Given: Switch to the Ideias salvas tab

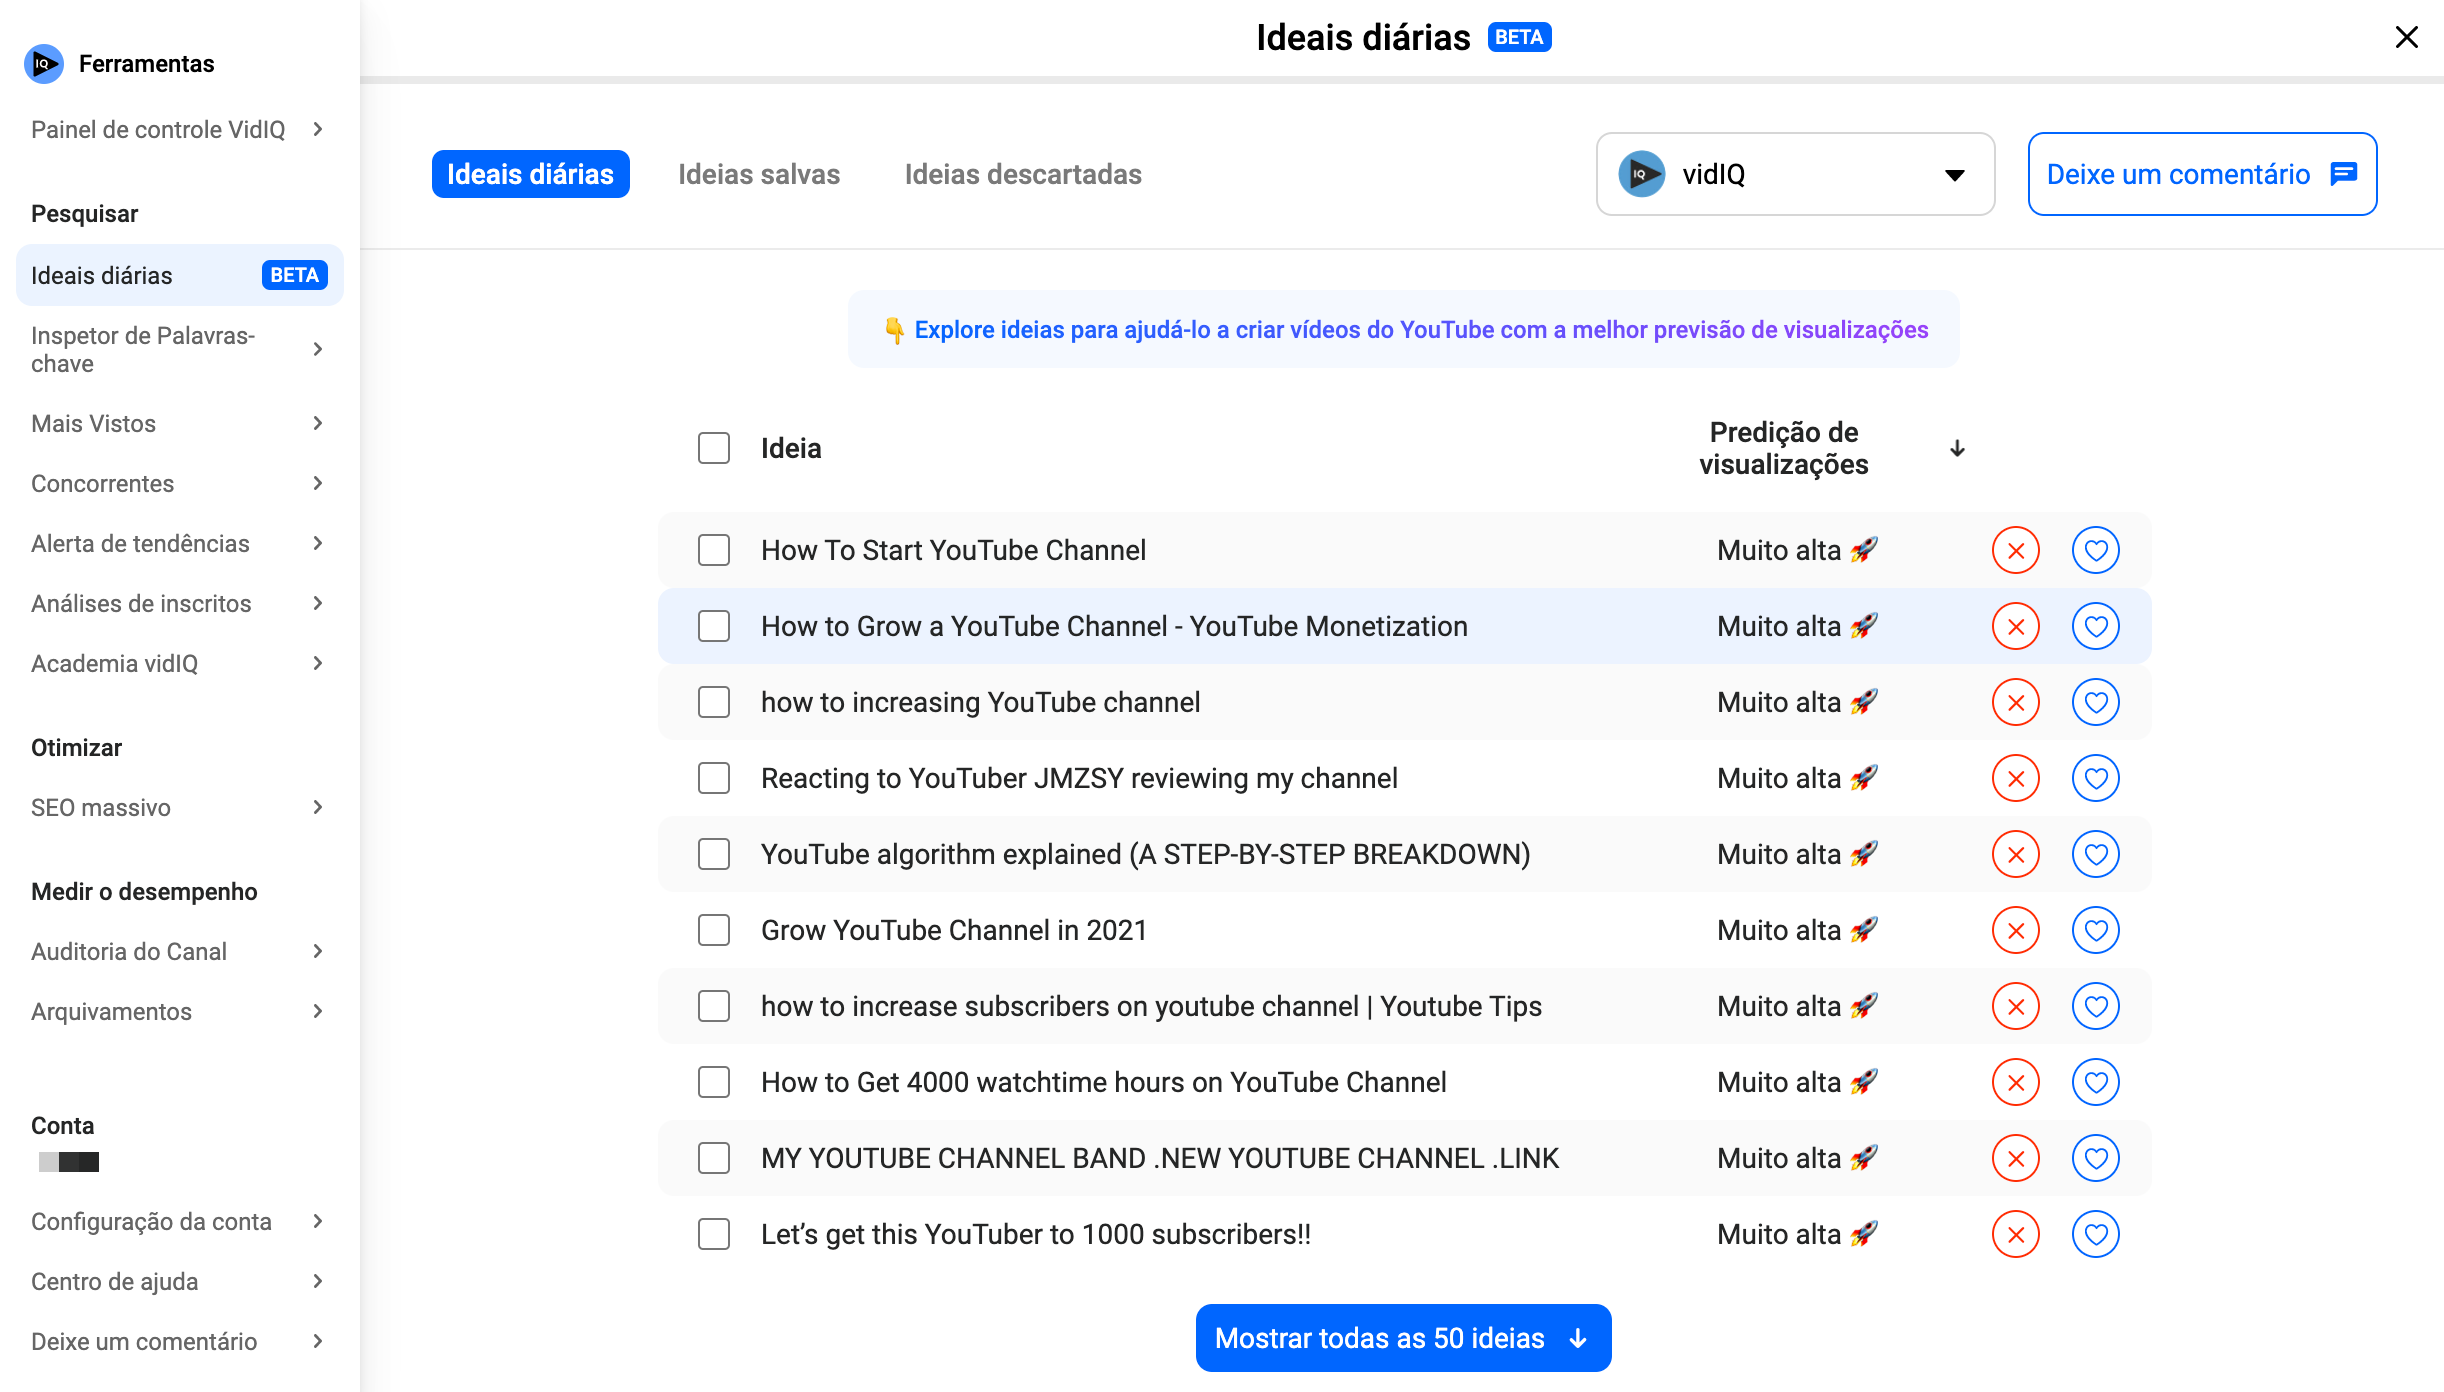Looking at the screenshot, I should coord(758,174).
